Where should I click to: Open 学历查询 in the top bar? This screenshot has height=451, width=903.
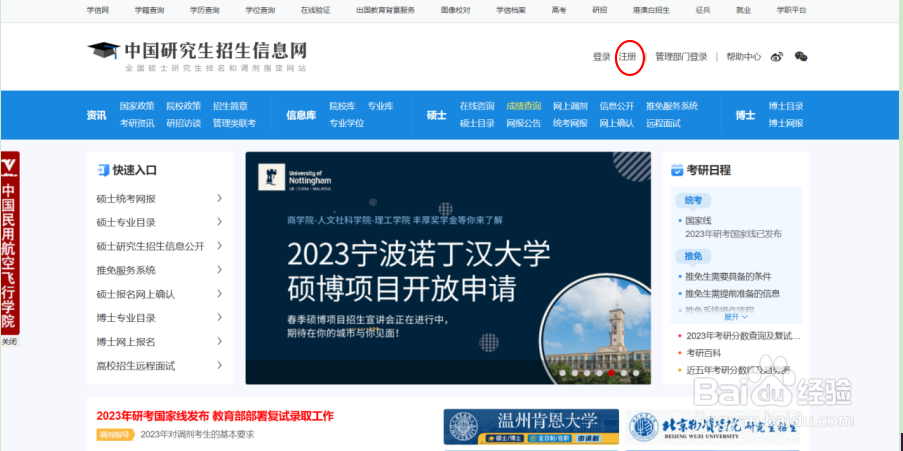[x=204, y=10]
